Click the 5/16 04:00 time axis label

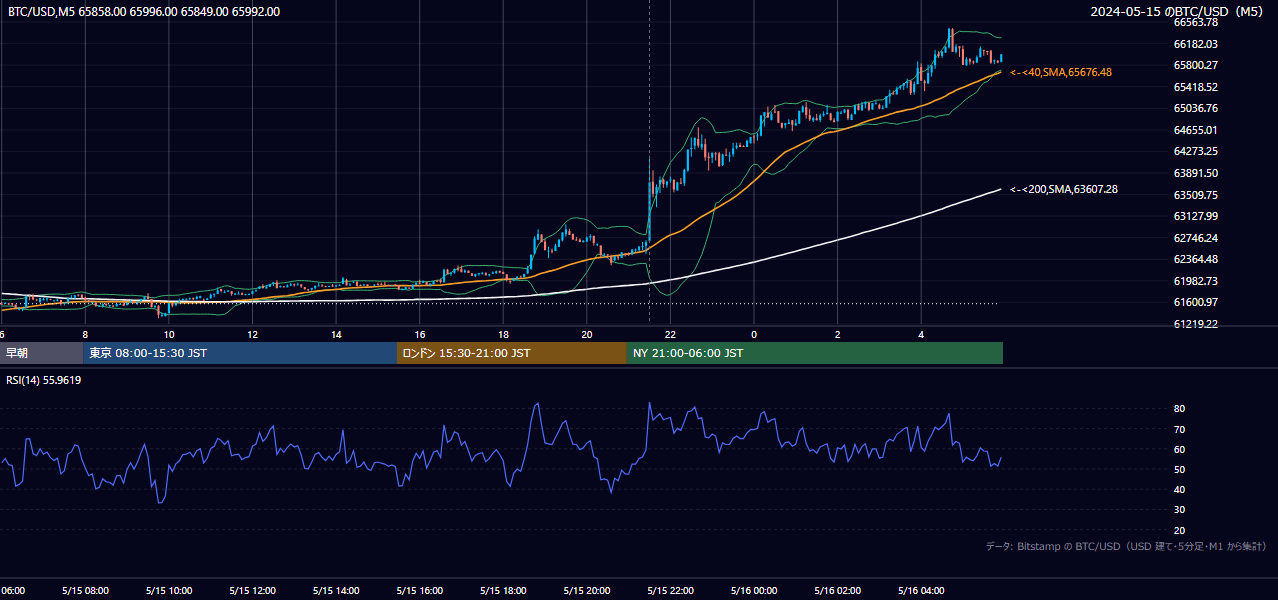pos(921,591)
